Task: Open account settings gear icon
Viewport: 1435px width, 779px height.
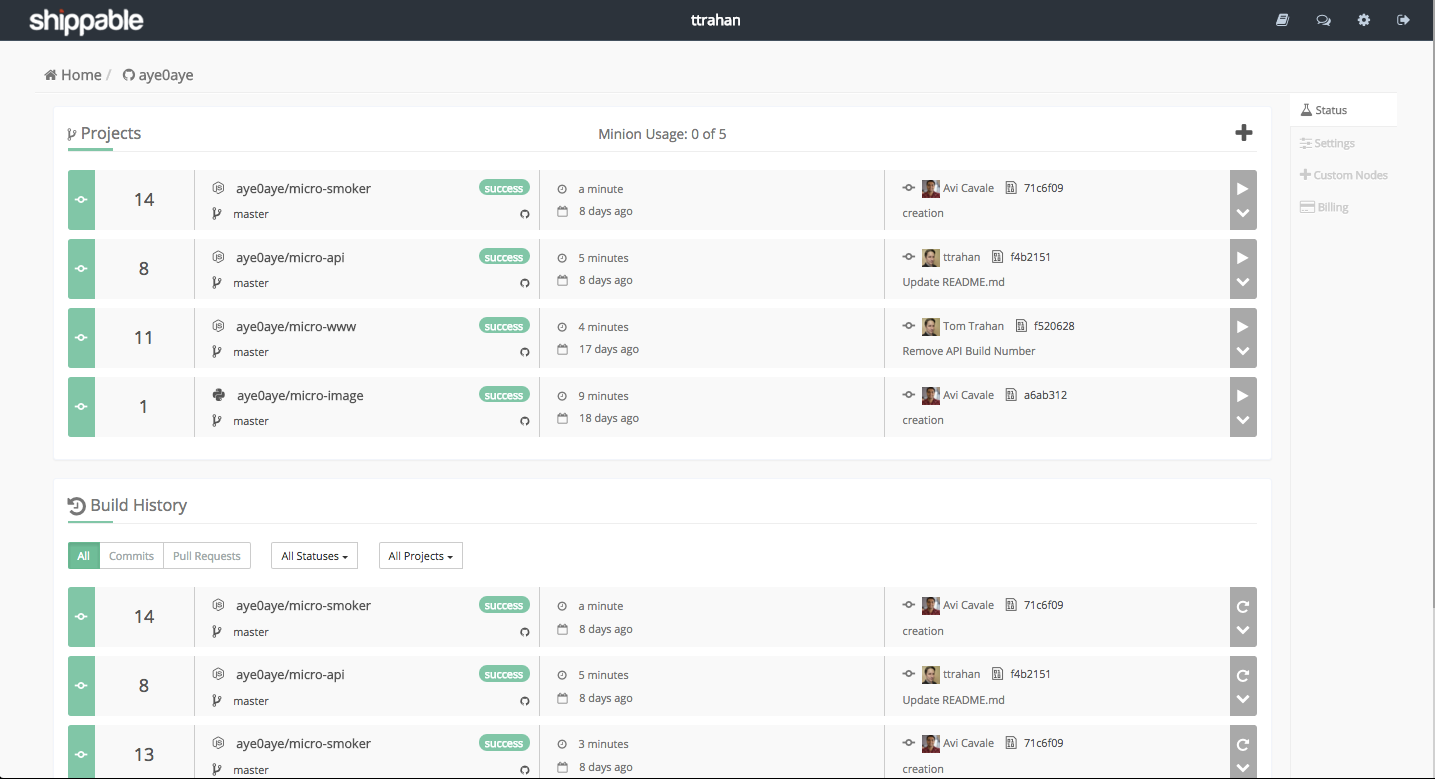Action: (x=1364, y=20)
